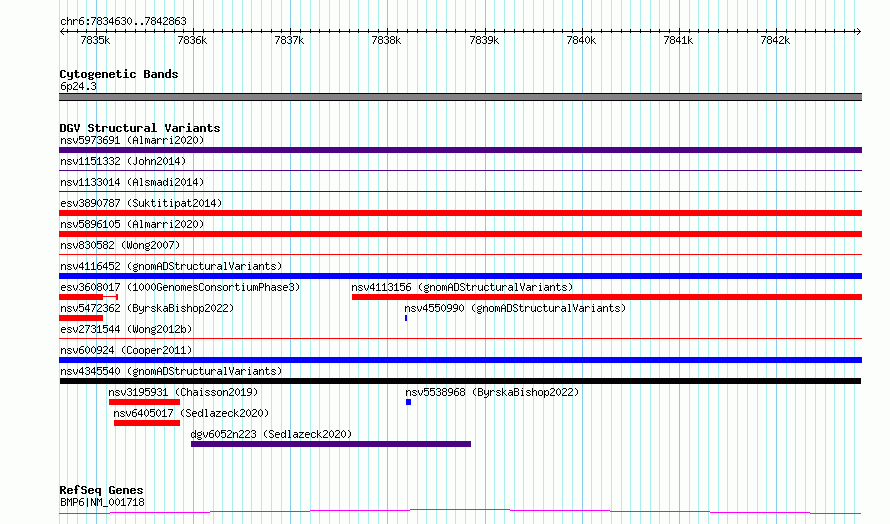This screenshot has width=890, height=524.
Task: Click the 7837k ruler tick label
Action: tap(289, 40)
